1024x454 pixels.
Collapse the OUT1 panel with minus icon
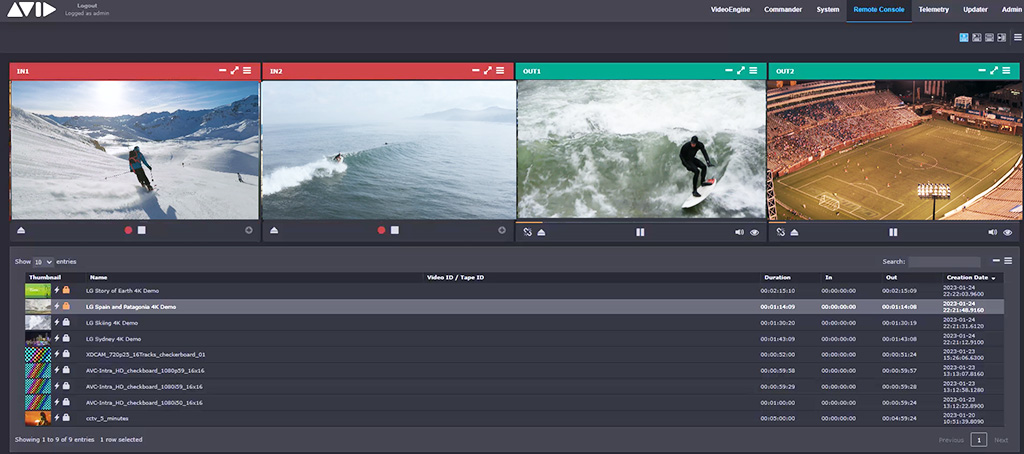[x=729, y=71]
